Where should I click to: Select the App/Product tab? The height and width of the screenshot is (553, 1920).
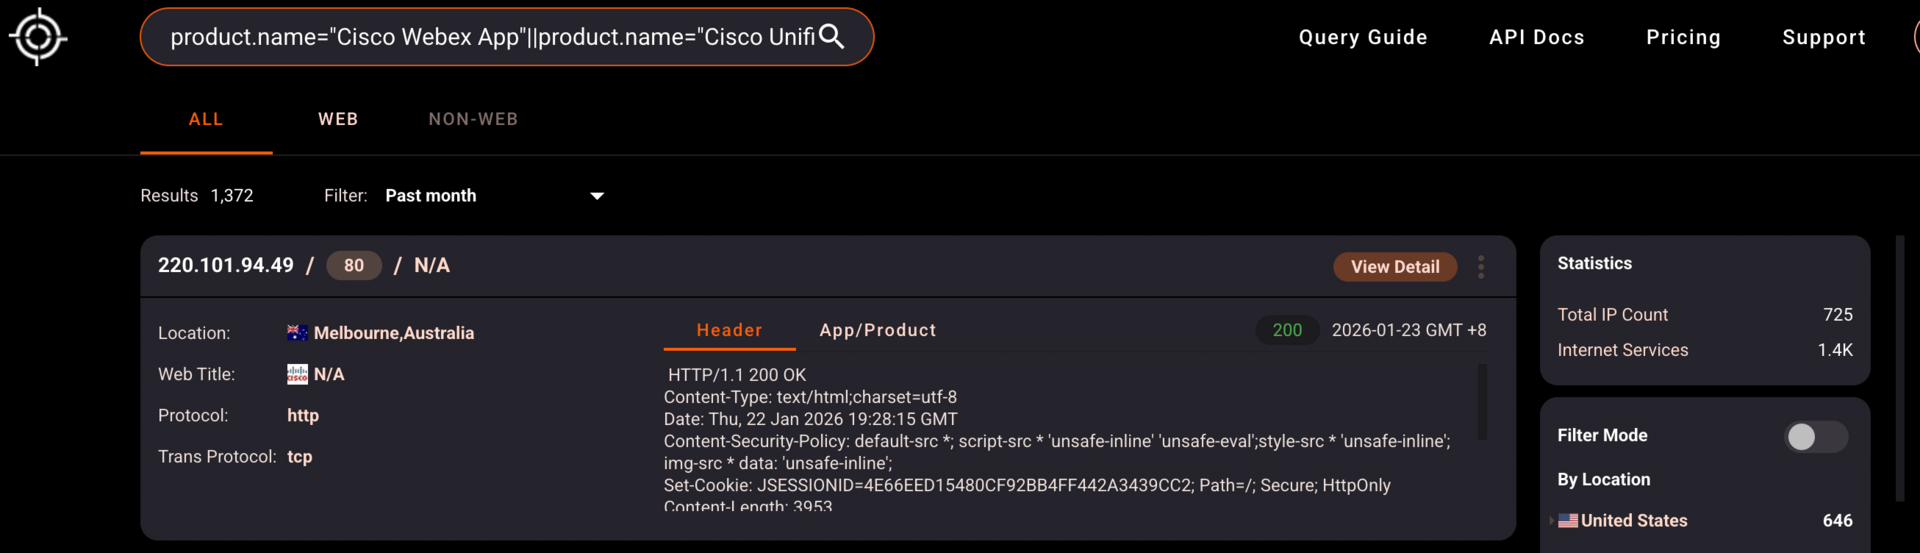pyautogui.click(x=878, y=330)
